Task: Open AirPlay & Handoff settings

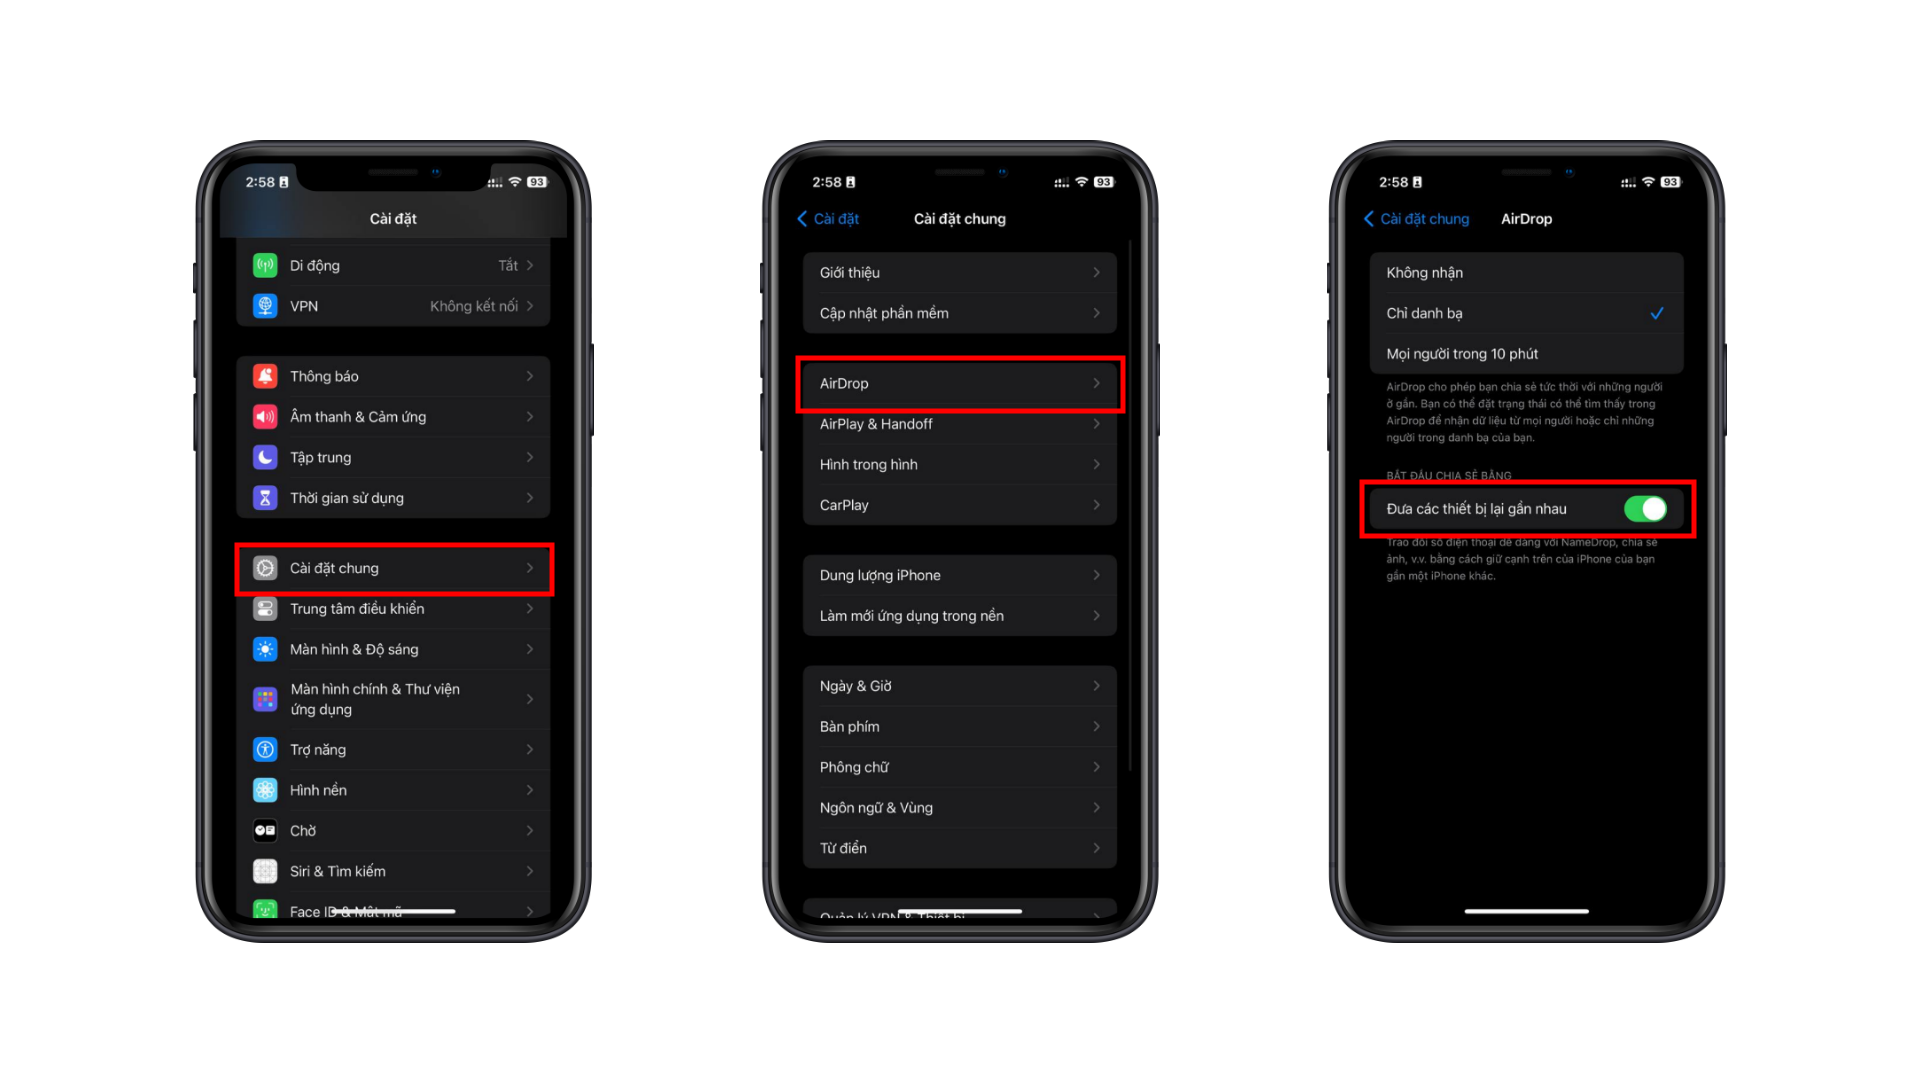Action: click(961, 423)
